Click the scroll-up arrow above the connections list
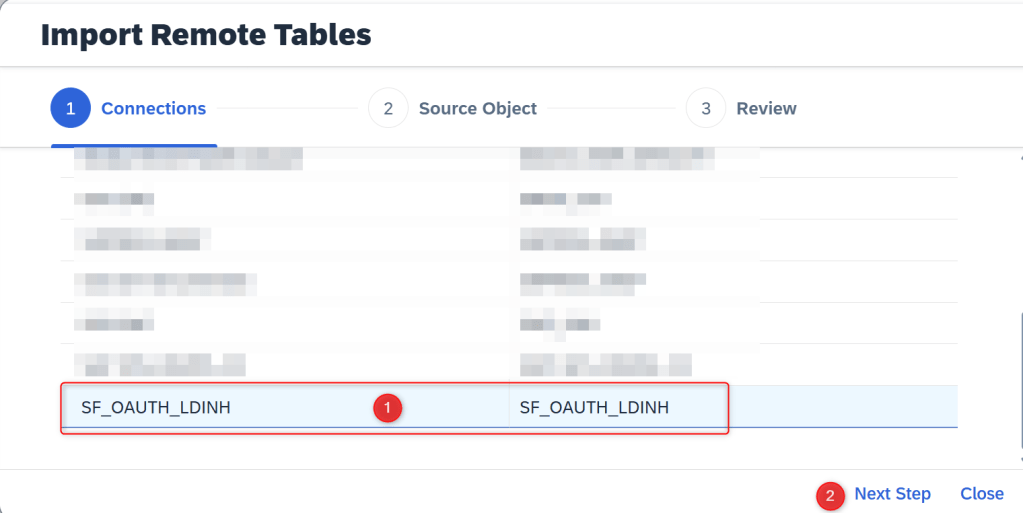 [x=1019, y=157]
